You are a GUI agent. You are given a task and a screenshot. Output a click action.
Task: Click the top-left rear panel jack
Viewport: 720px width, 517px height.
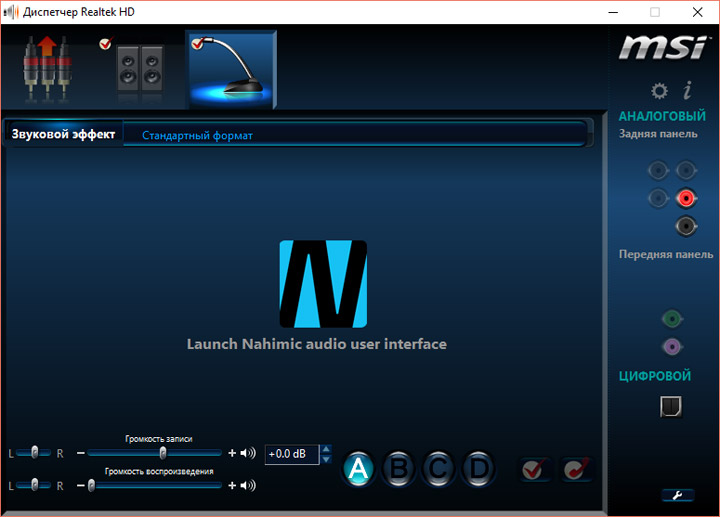click(x=658, y=171)
